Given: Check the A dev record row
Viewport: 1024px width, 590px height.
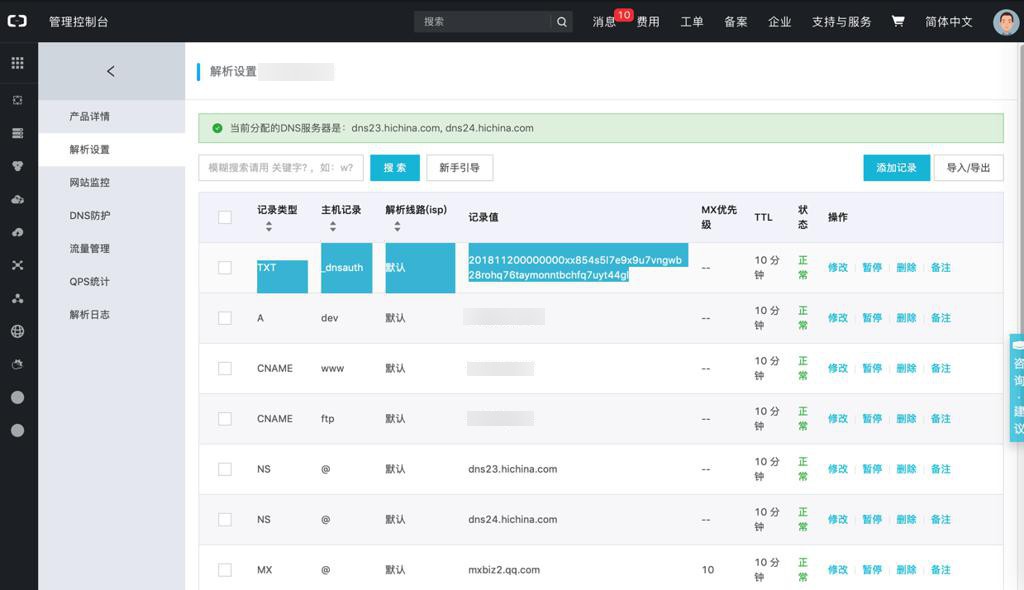Looking at the screenshot, I should coord(225,318).
